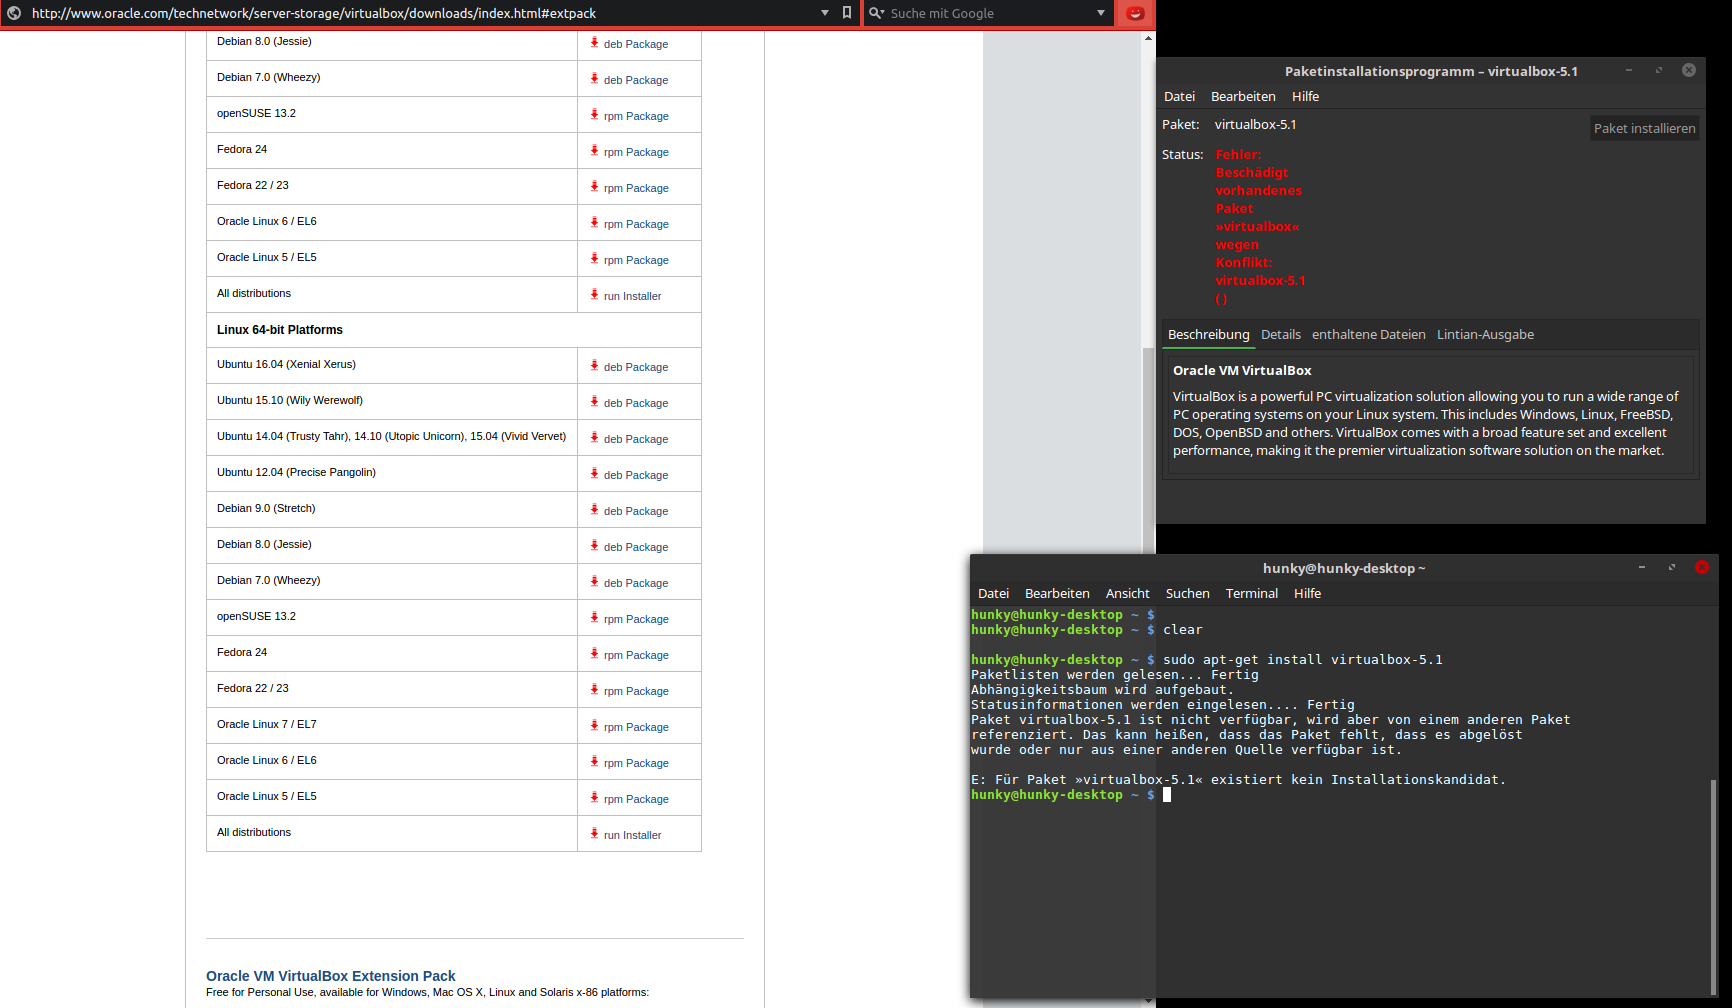Click the red Fehler status message in the package installer

1260,227
